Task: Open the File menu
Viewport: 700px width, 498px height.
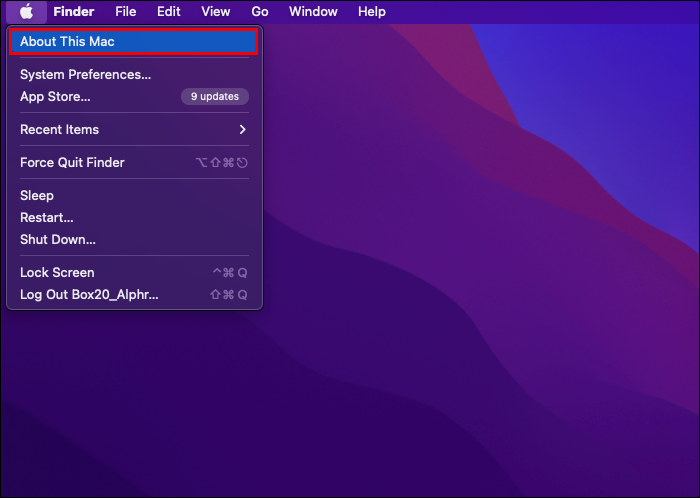Action: [x=125, y=12]
